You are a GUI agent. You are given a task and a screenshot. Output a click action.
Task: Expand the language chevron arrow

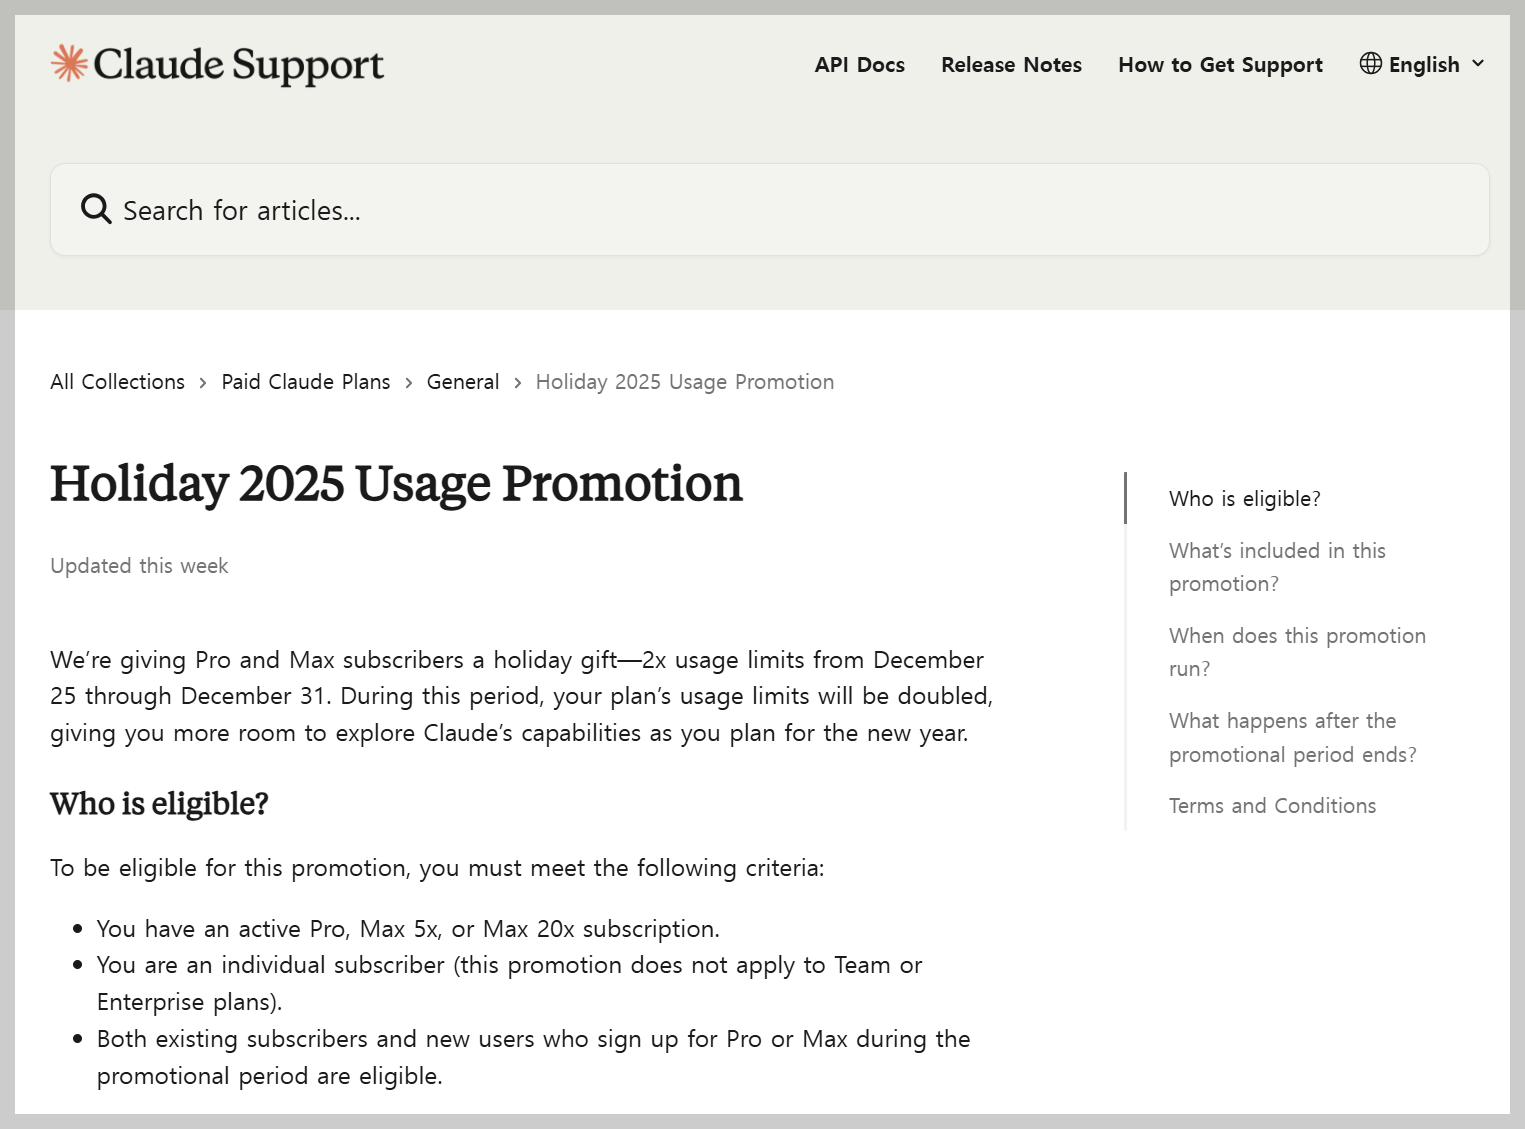point(1478,64)
